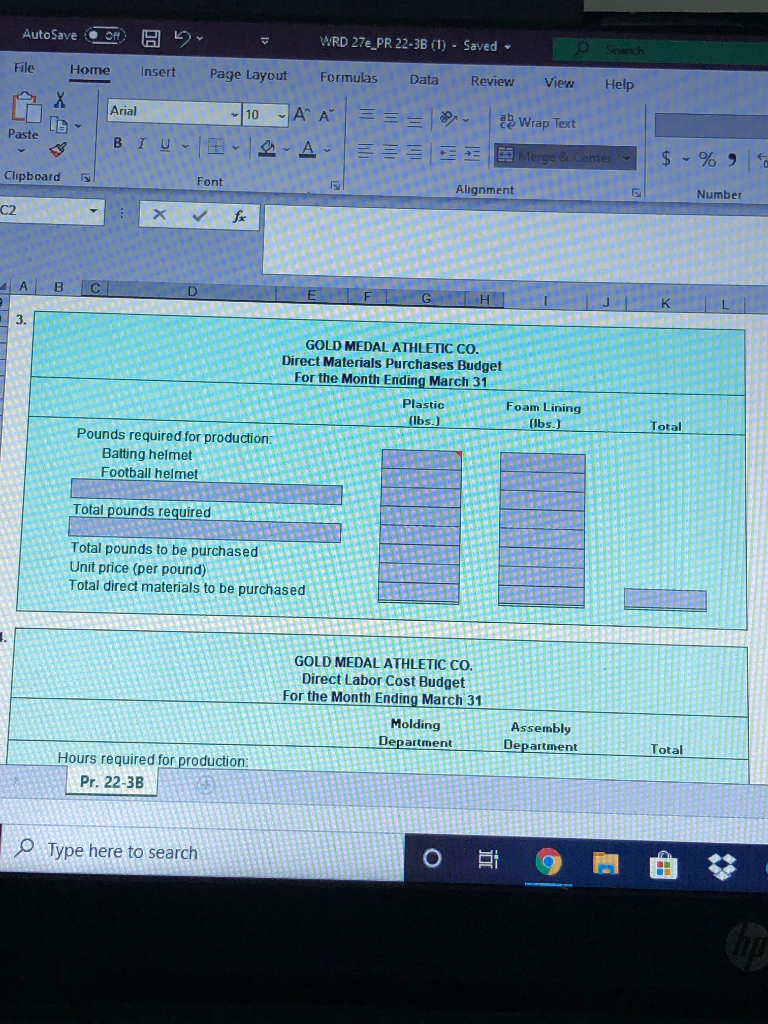This screenshot has height=1024, width=768.
Task: Click the Orientation text angle icon
Action: tap(448, 118)
